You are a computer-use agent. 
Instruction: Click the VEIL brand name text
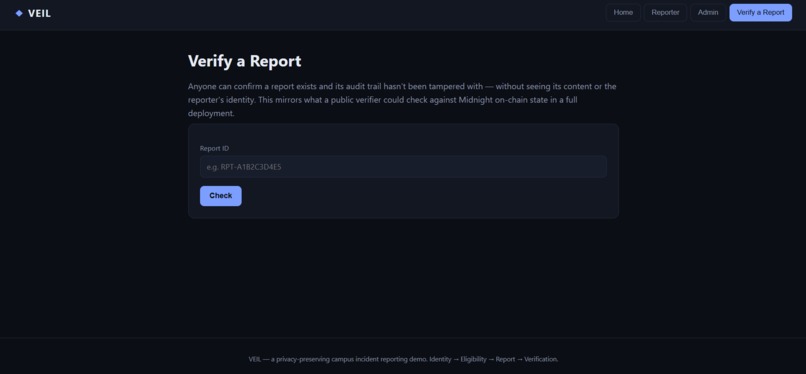pos(40,14)
